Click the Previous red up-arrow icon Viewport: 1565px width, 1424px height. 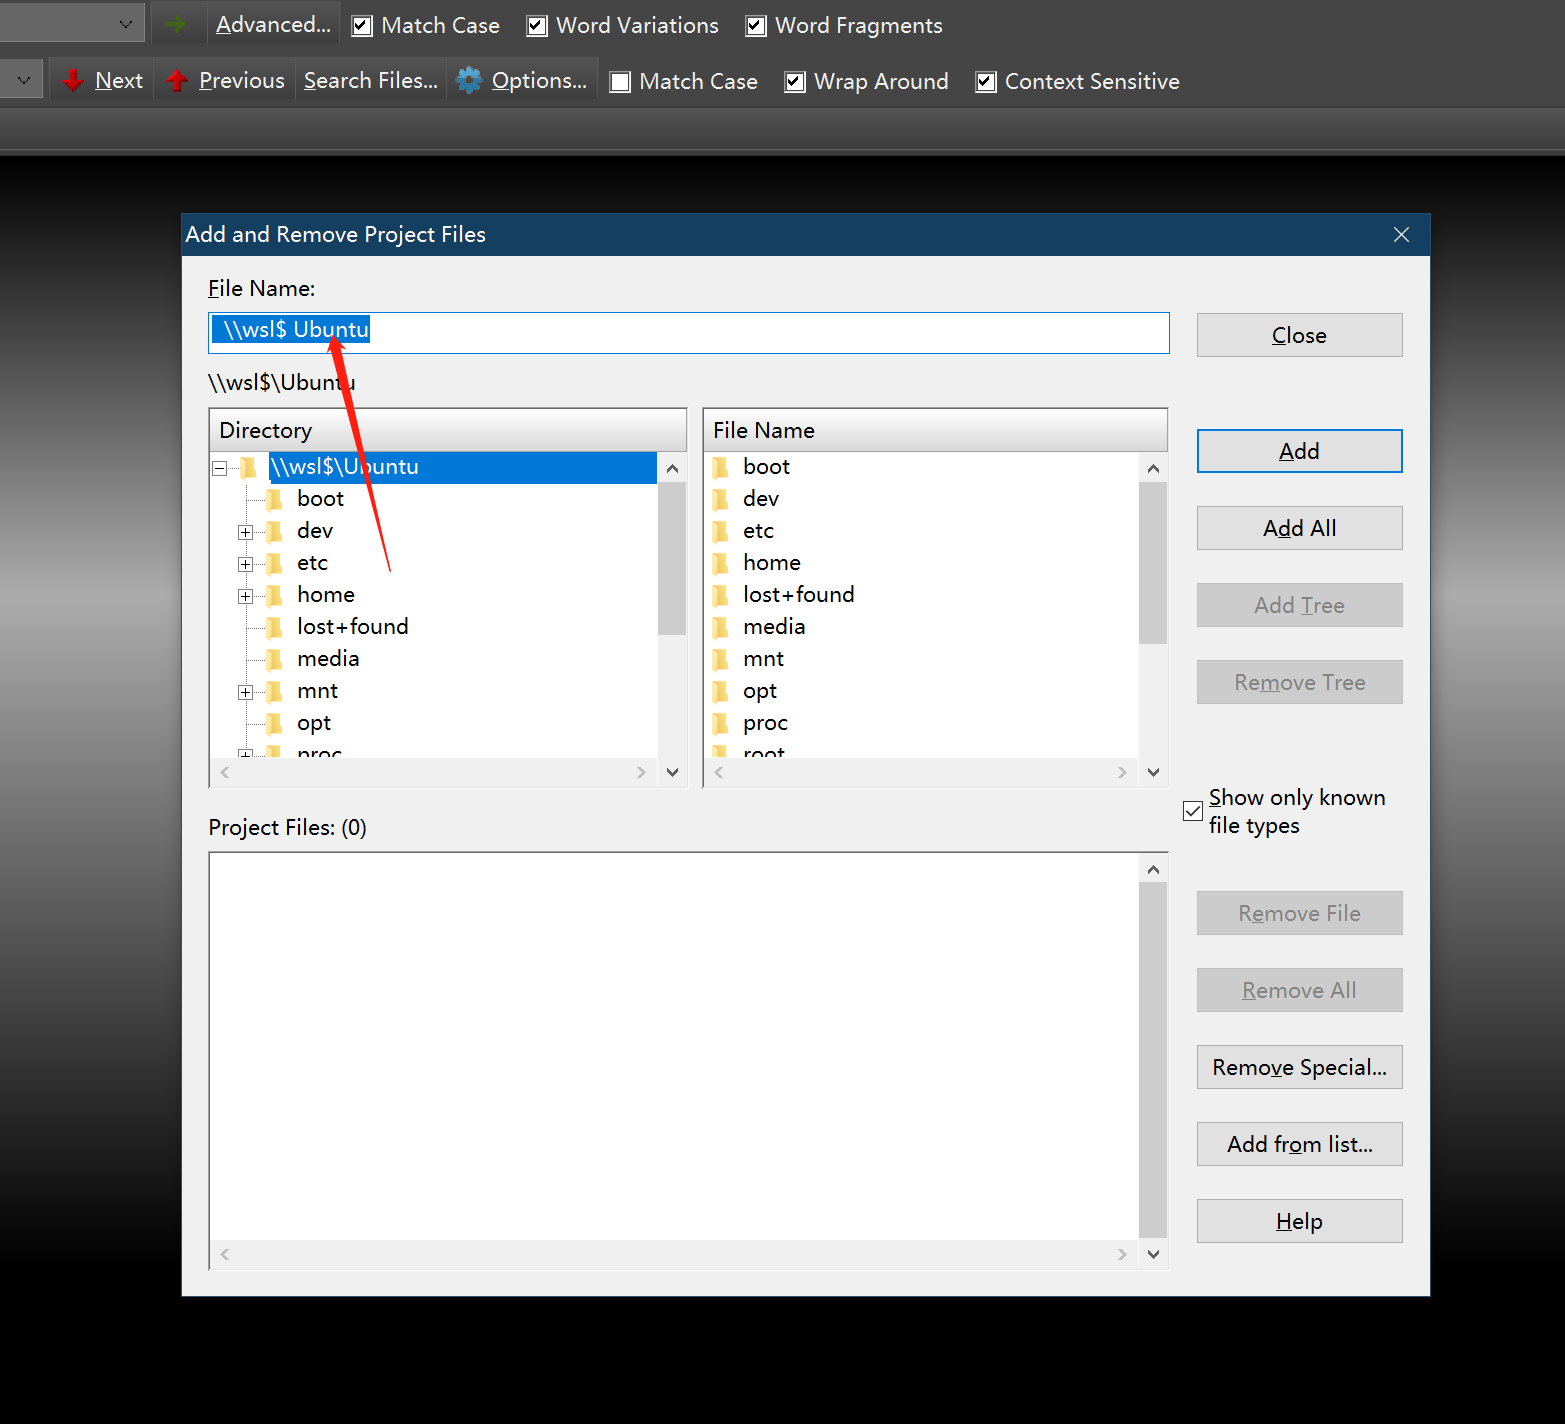click(x=176, y=80)
